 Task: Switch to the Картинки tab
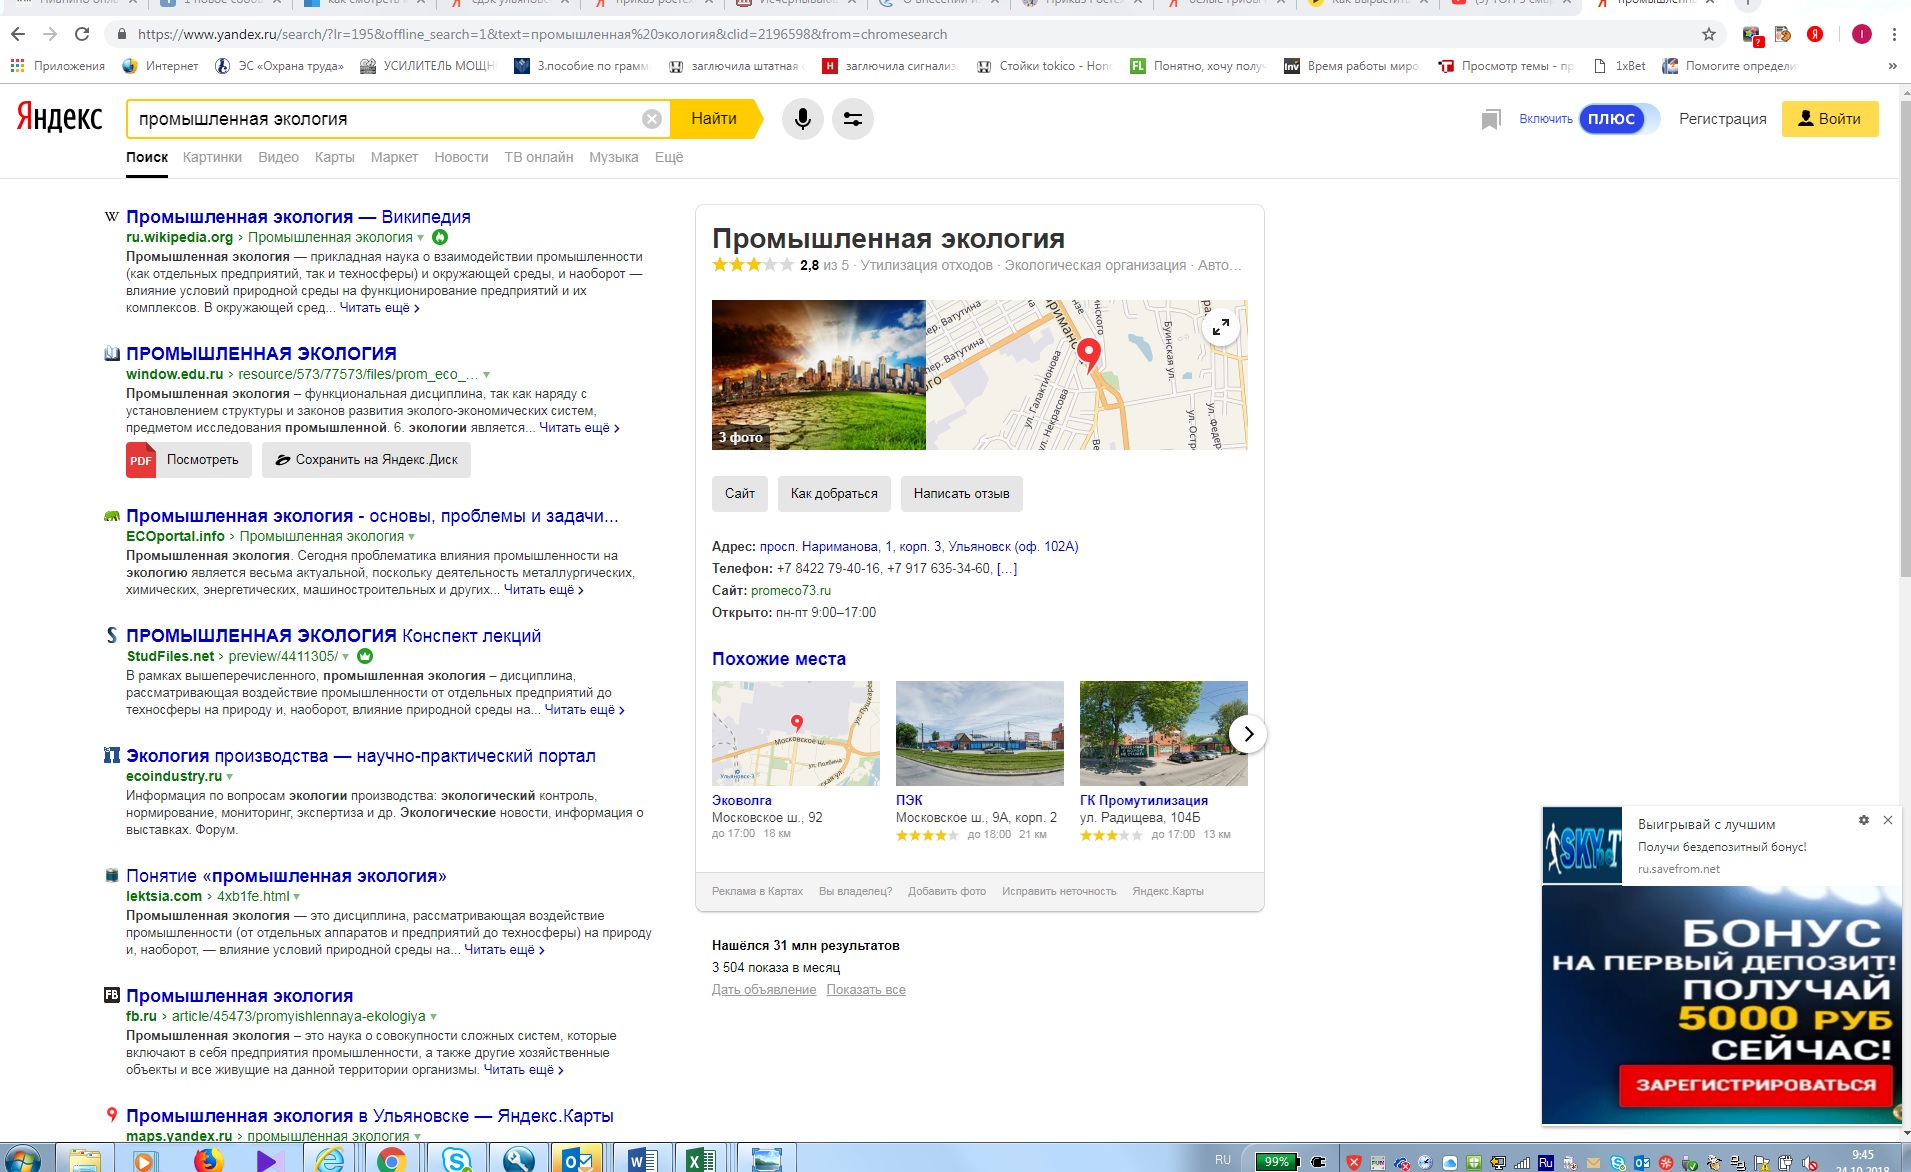tap(212, 157)
